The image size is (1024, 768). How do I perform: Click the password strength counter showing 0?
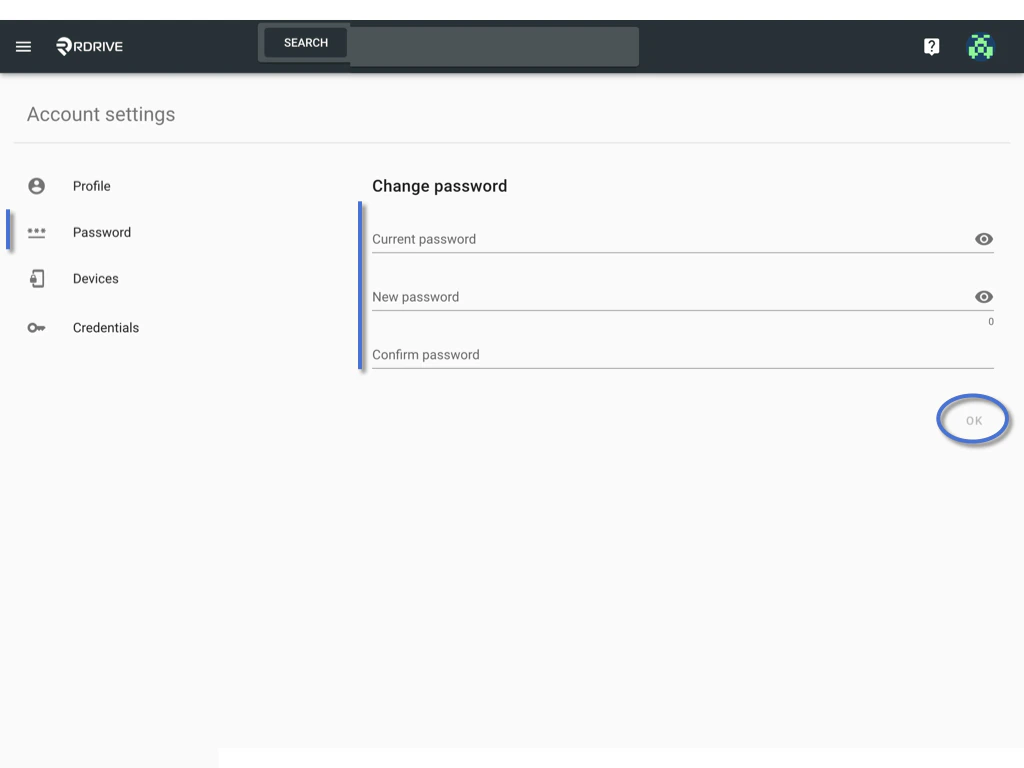click(x=990, y=321)
